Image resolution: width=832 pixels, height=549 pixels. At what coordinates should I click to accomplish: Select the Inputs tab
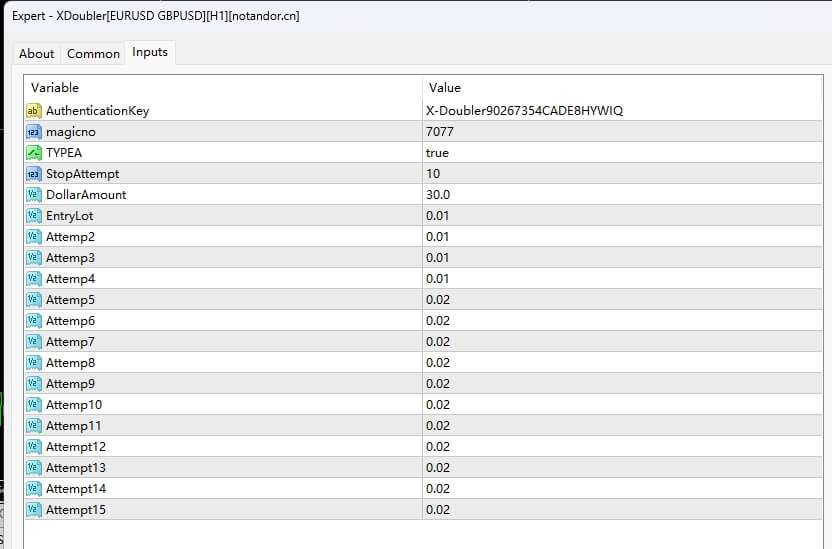coord(150,52)
